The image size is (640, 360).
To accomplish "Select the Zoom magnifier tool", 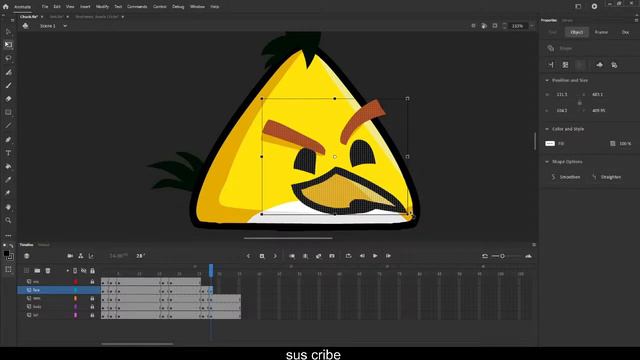I will pyautogui.click(x=8, y=220).
